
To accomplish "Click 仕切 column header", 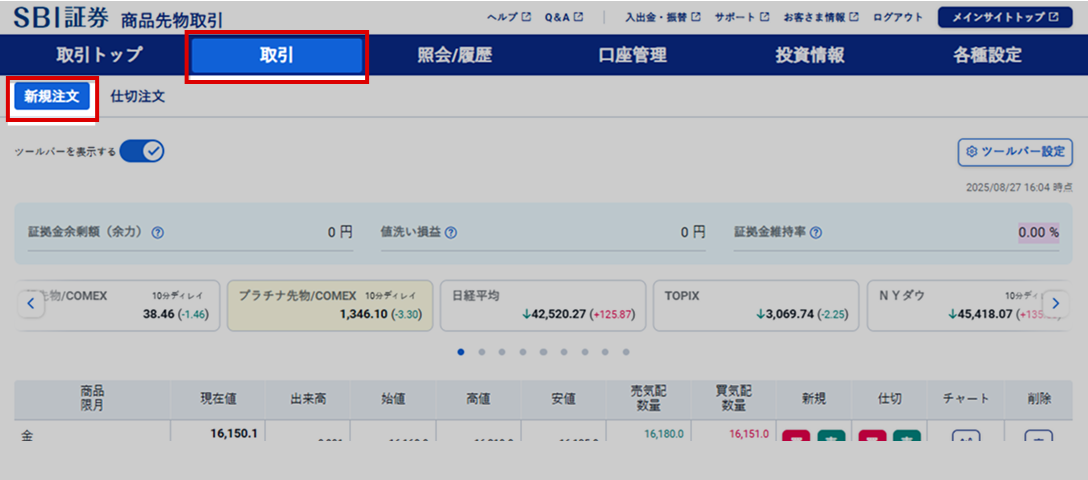I will pyautogui.click(x=890, y=399).
